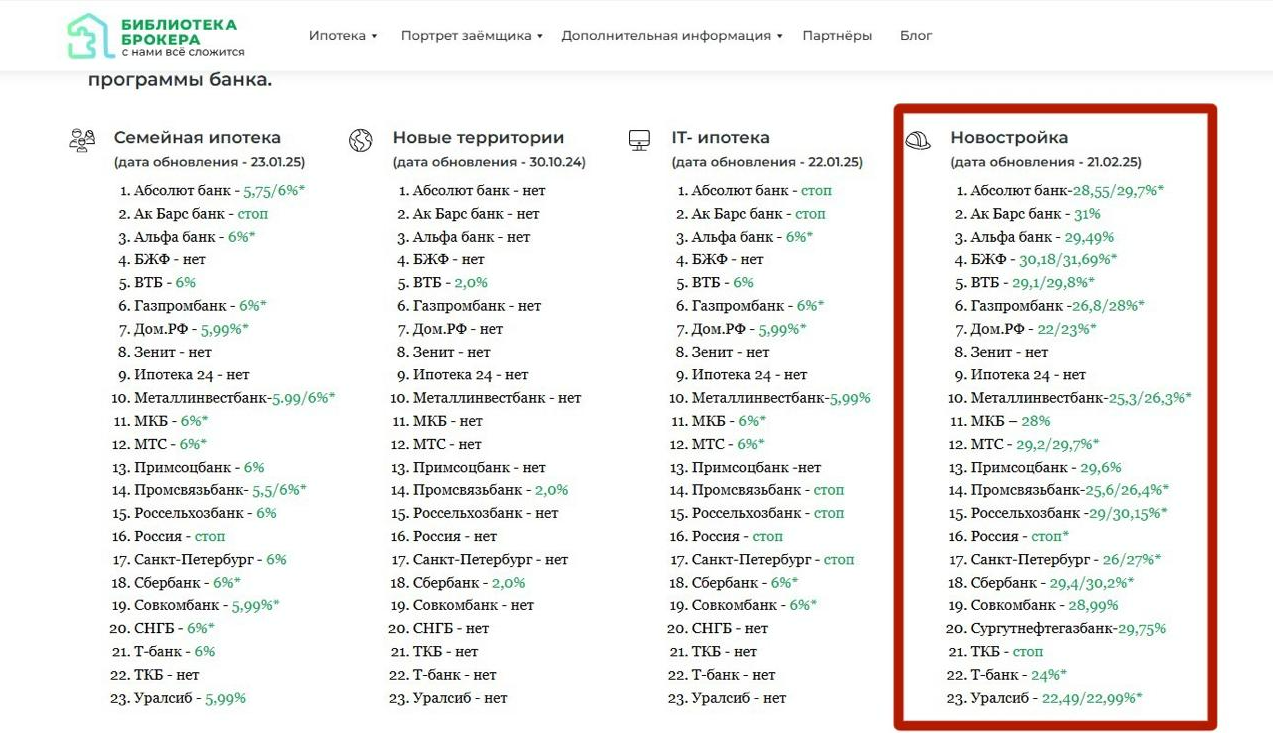The width and height of the screenshot is (1273, 733).
Task: Click the monitor icon beside IT- ипотека
Action: [640, 140]
